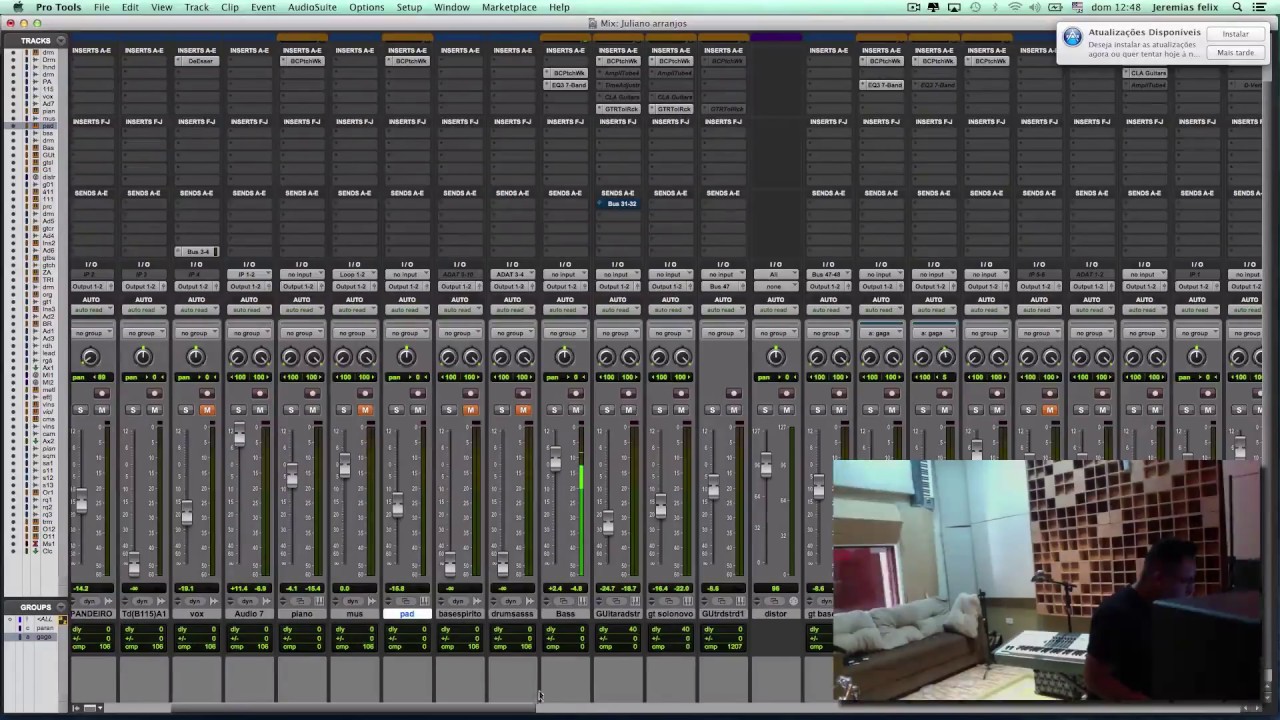Solo the PANDEIRO track

click(80, 410)
